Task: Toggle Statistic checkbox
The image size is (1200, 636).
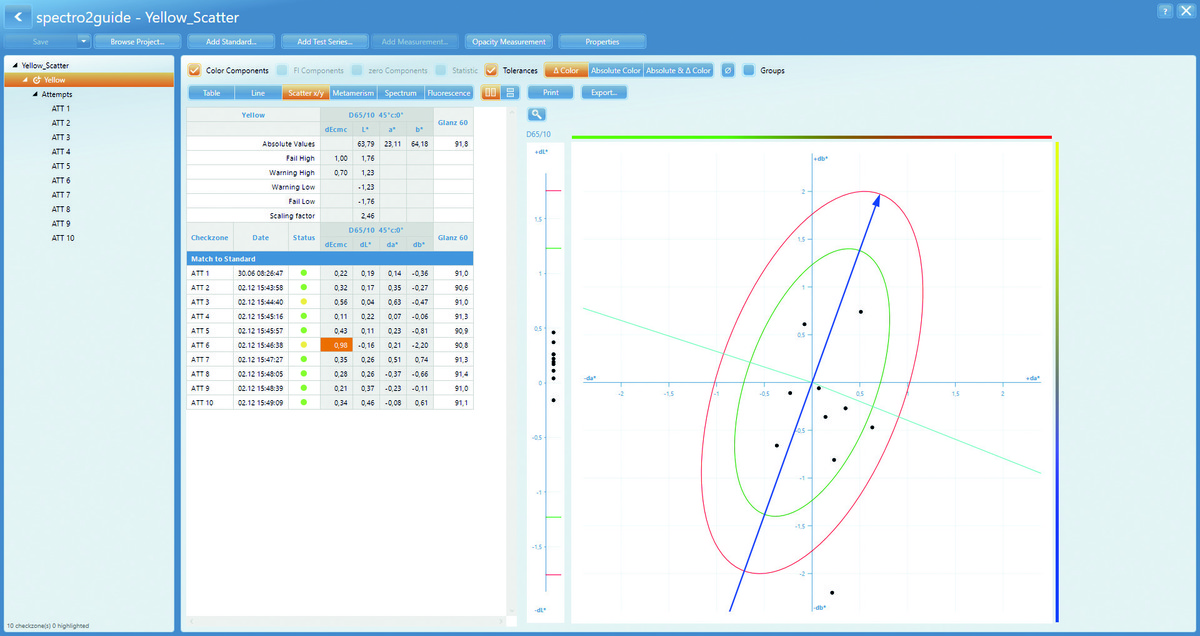Action: pos(441,71)
